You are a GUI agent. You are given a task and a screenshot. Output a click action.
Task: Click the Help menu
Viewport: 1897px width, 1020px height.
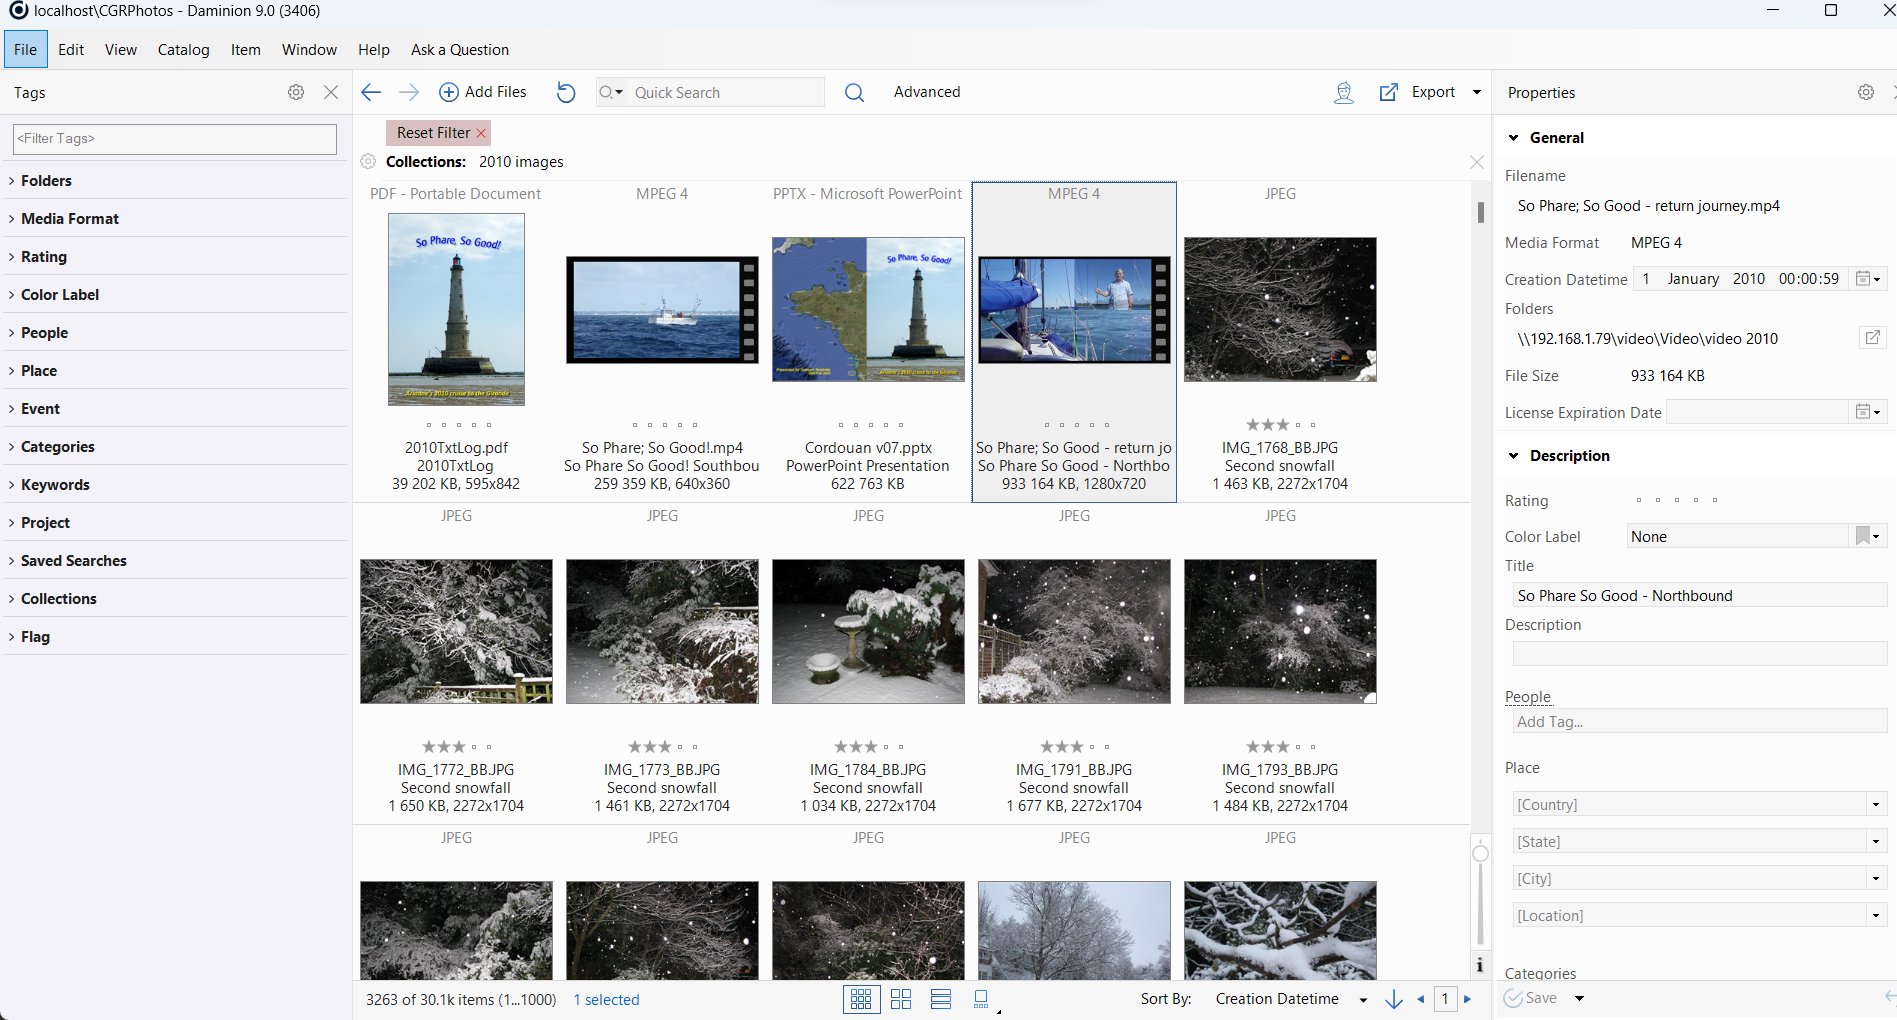click(374, 50)
